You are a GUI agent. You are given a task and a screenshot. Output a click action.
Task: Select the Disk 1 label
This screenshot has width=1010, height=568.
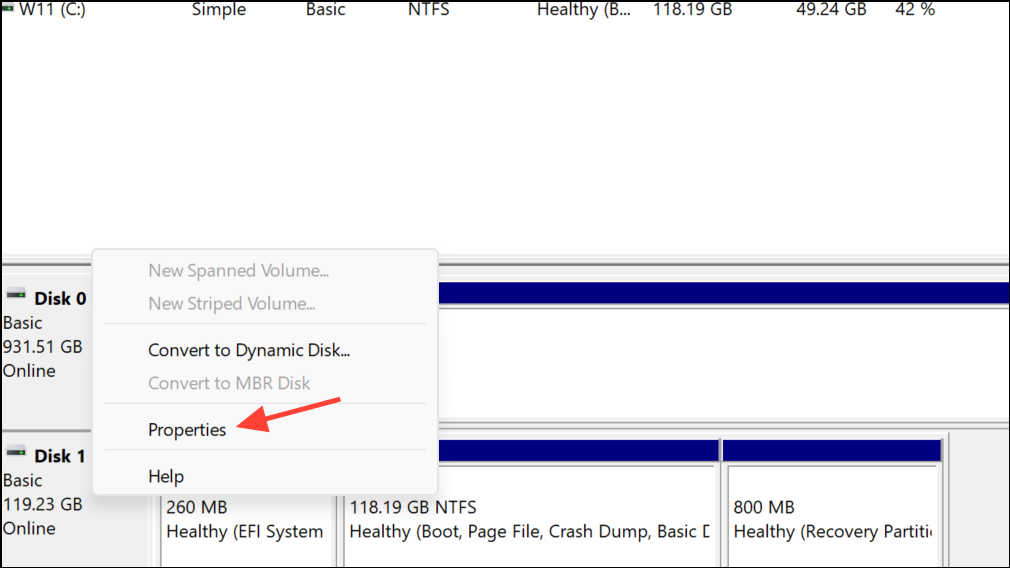[x=60, y=456]
